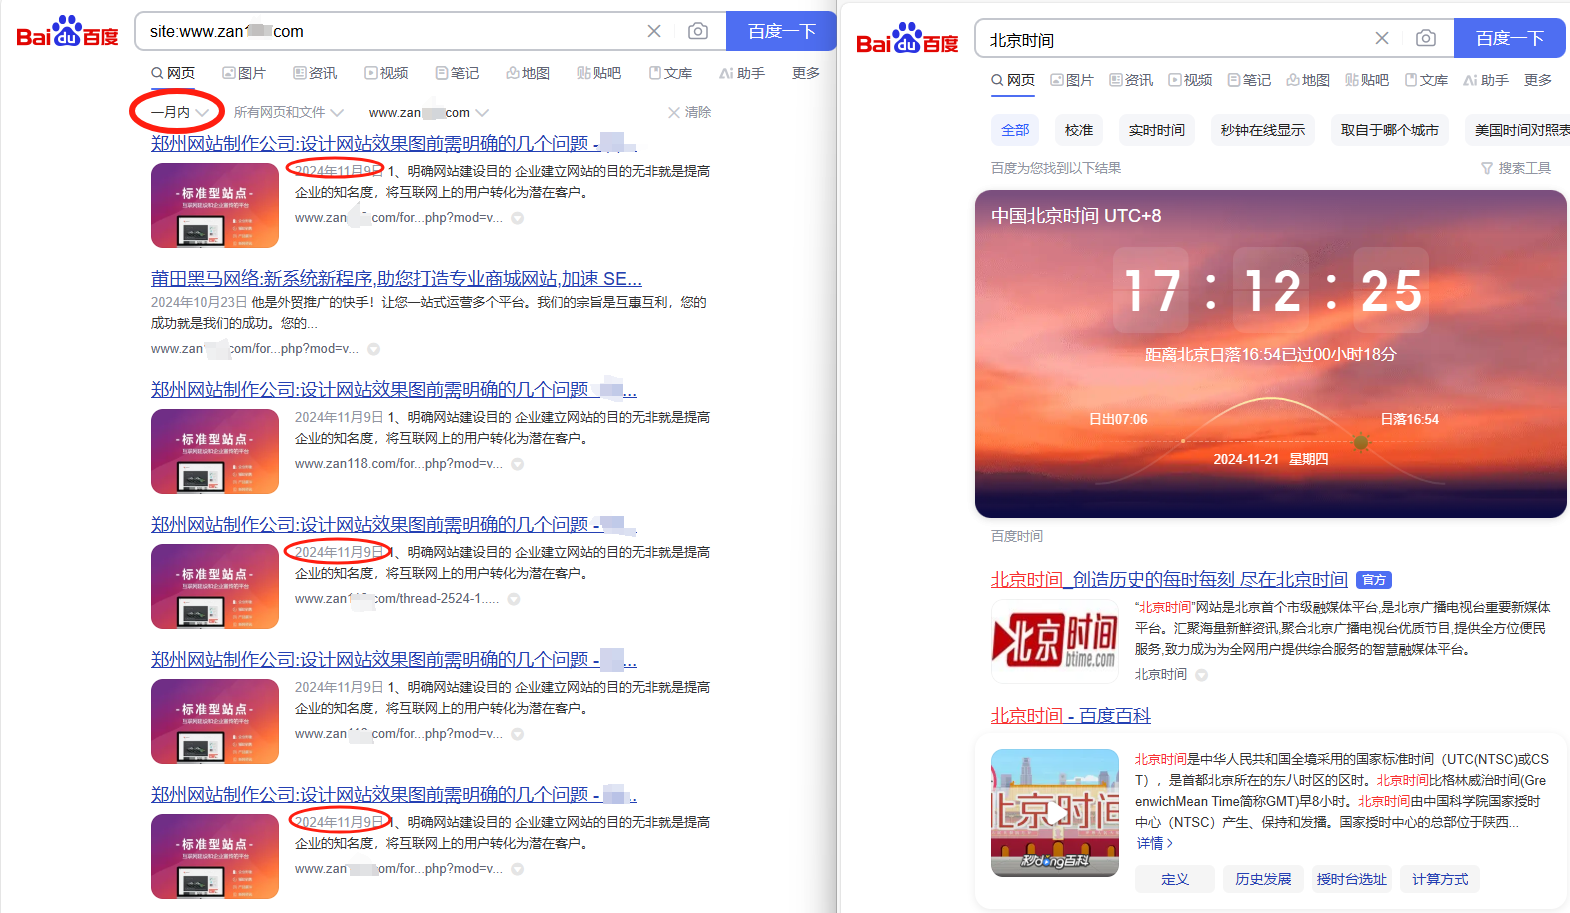Open the 所有网页和文件 file type dropdown
Screen dimensions: 1570x913
coord(288,112)
